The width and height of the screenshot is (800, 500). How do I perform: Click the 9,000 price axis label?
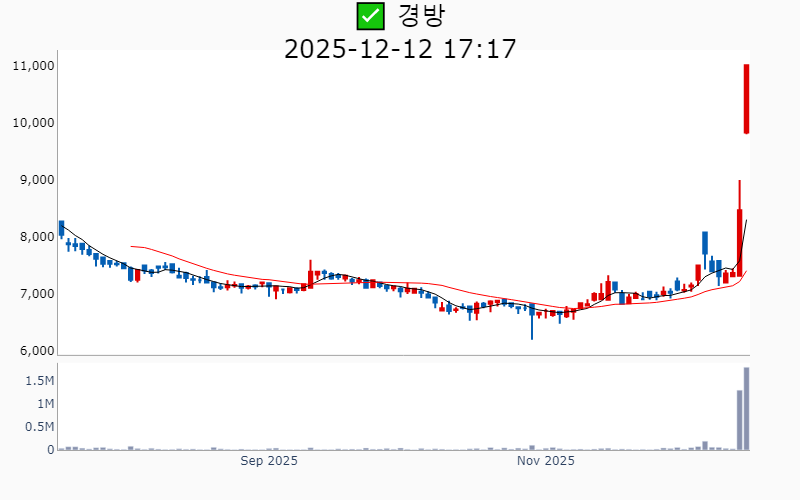(x=35, y=180)
